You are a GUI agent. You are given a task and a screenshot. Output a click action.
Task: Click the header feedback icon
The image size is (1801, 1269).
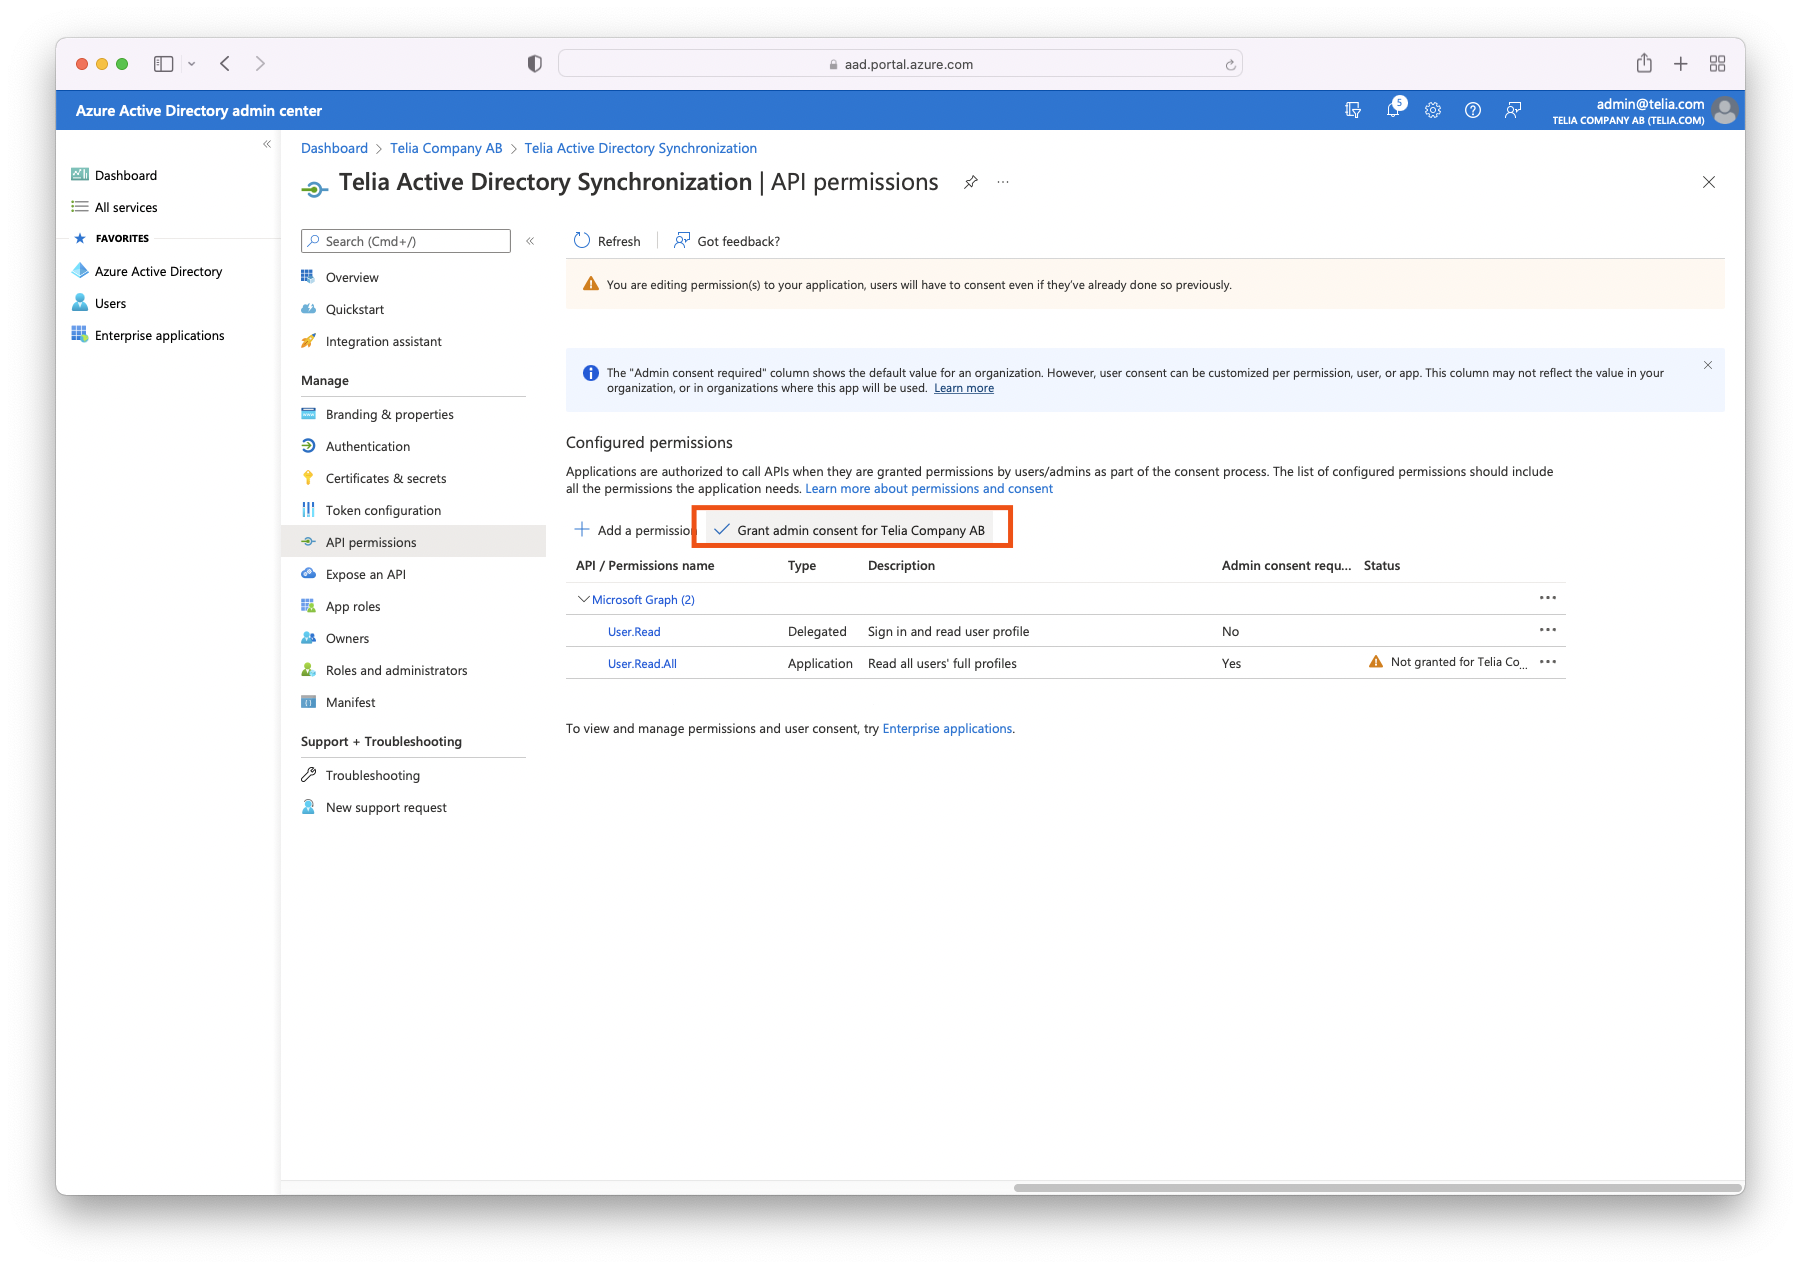tap(1513, 110)
